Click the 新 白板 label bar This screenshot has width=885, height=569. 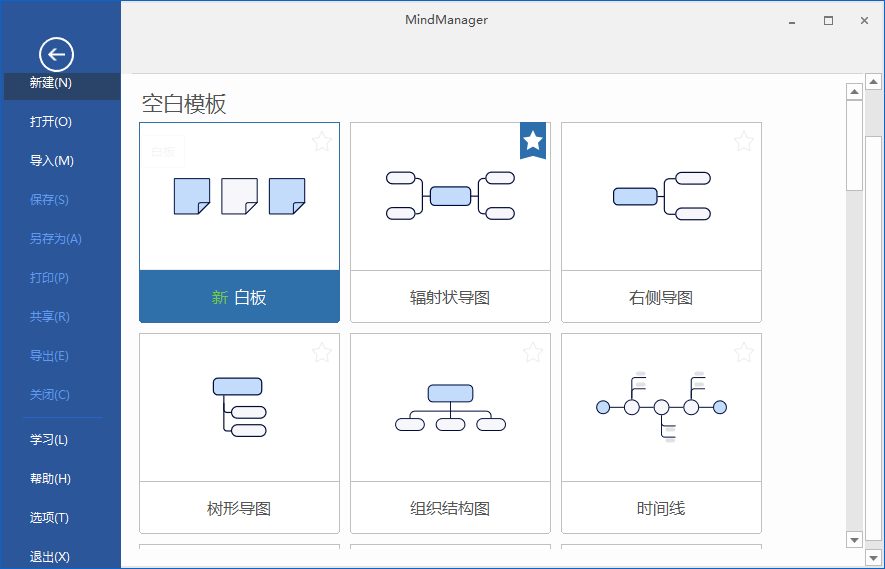(239, 296)
